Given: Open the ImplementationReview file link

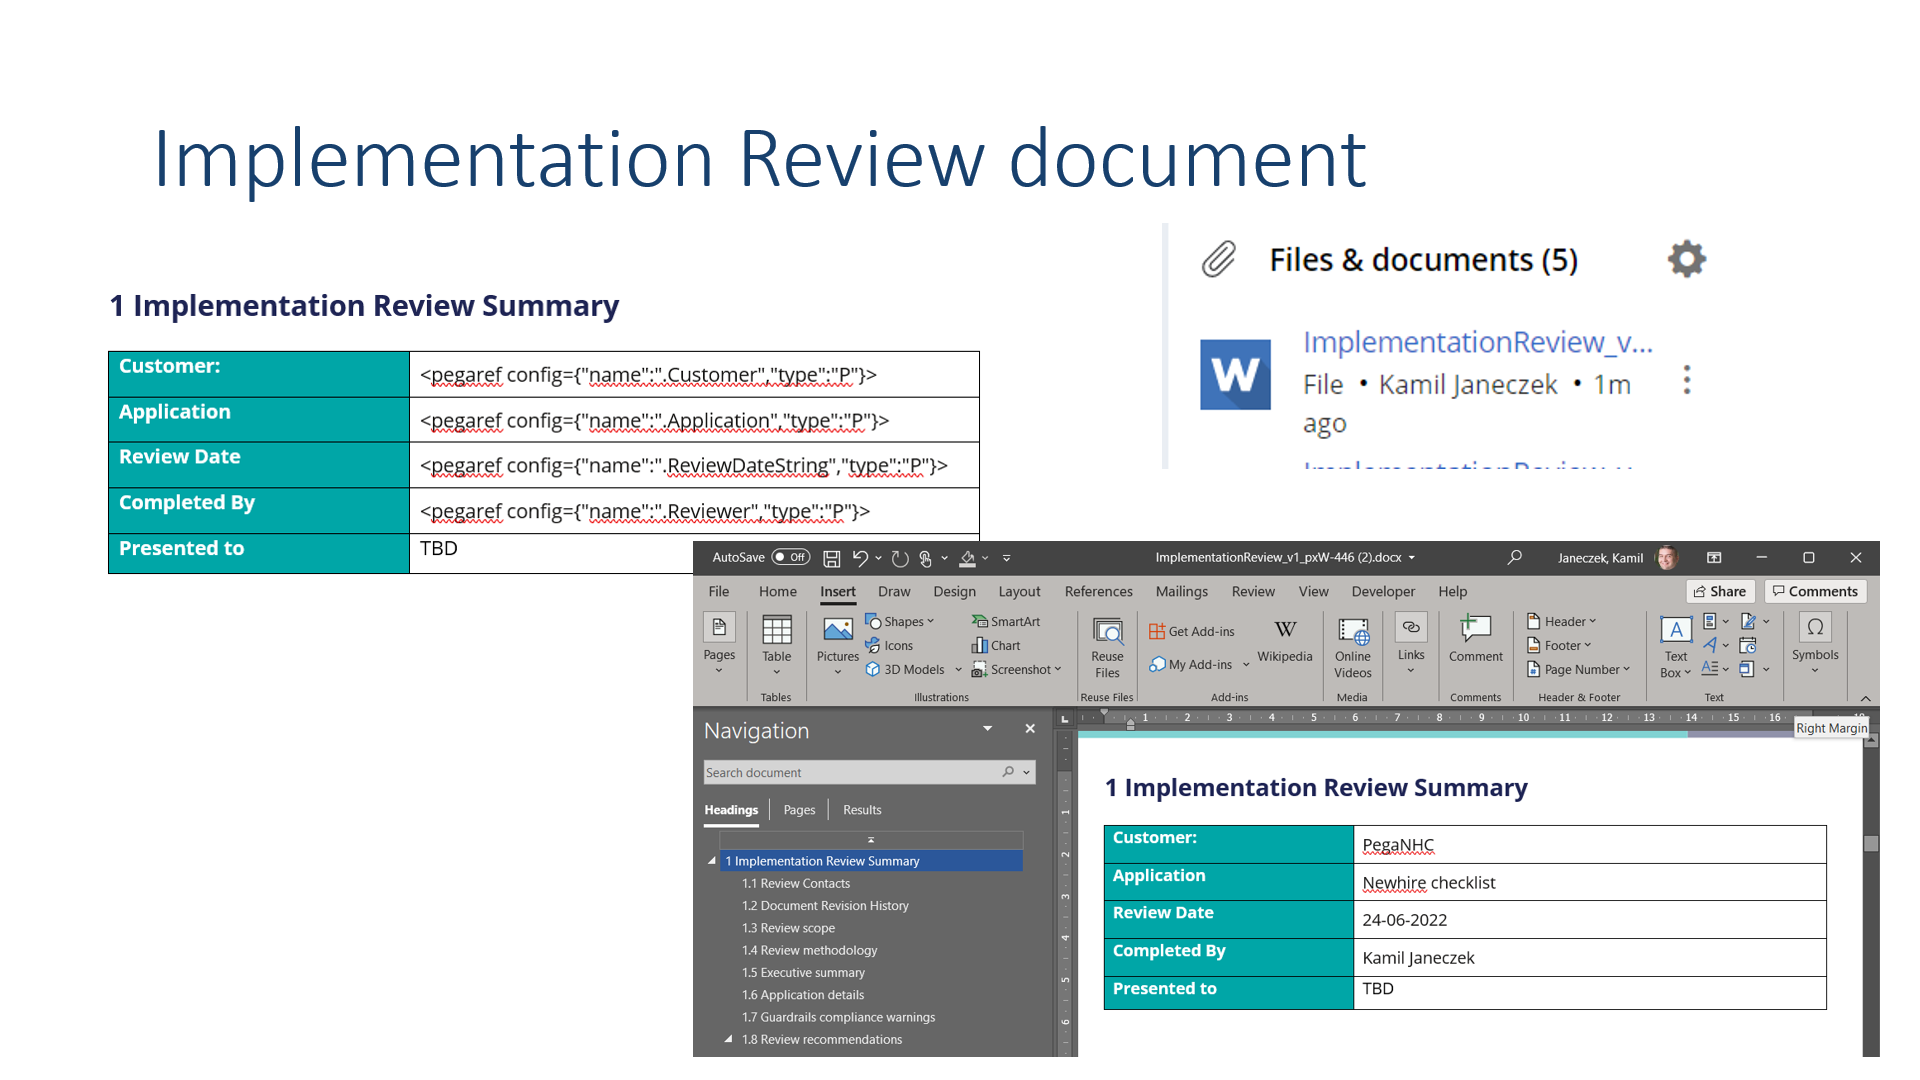Looking at the screenshot, I should (1477, 343).
